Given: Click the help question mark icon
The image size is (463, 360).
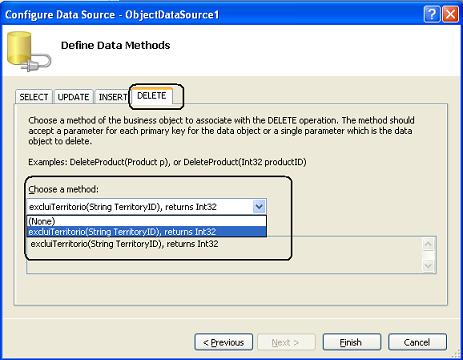Looking at the screenshot, I should point(432,15).
